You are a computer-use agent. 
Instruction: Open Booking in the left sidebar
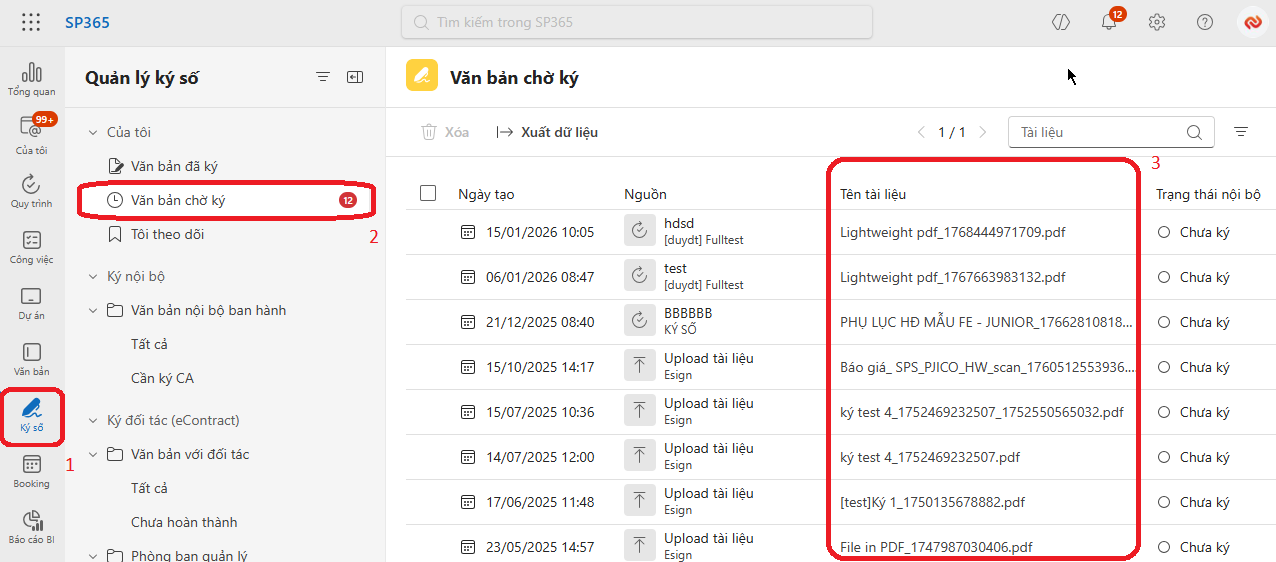tap(31, 472)
